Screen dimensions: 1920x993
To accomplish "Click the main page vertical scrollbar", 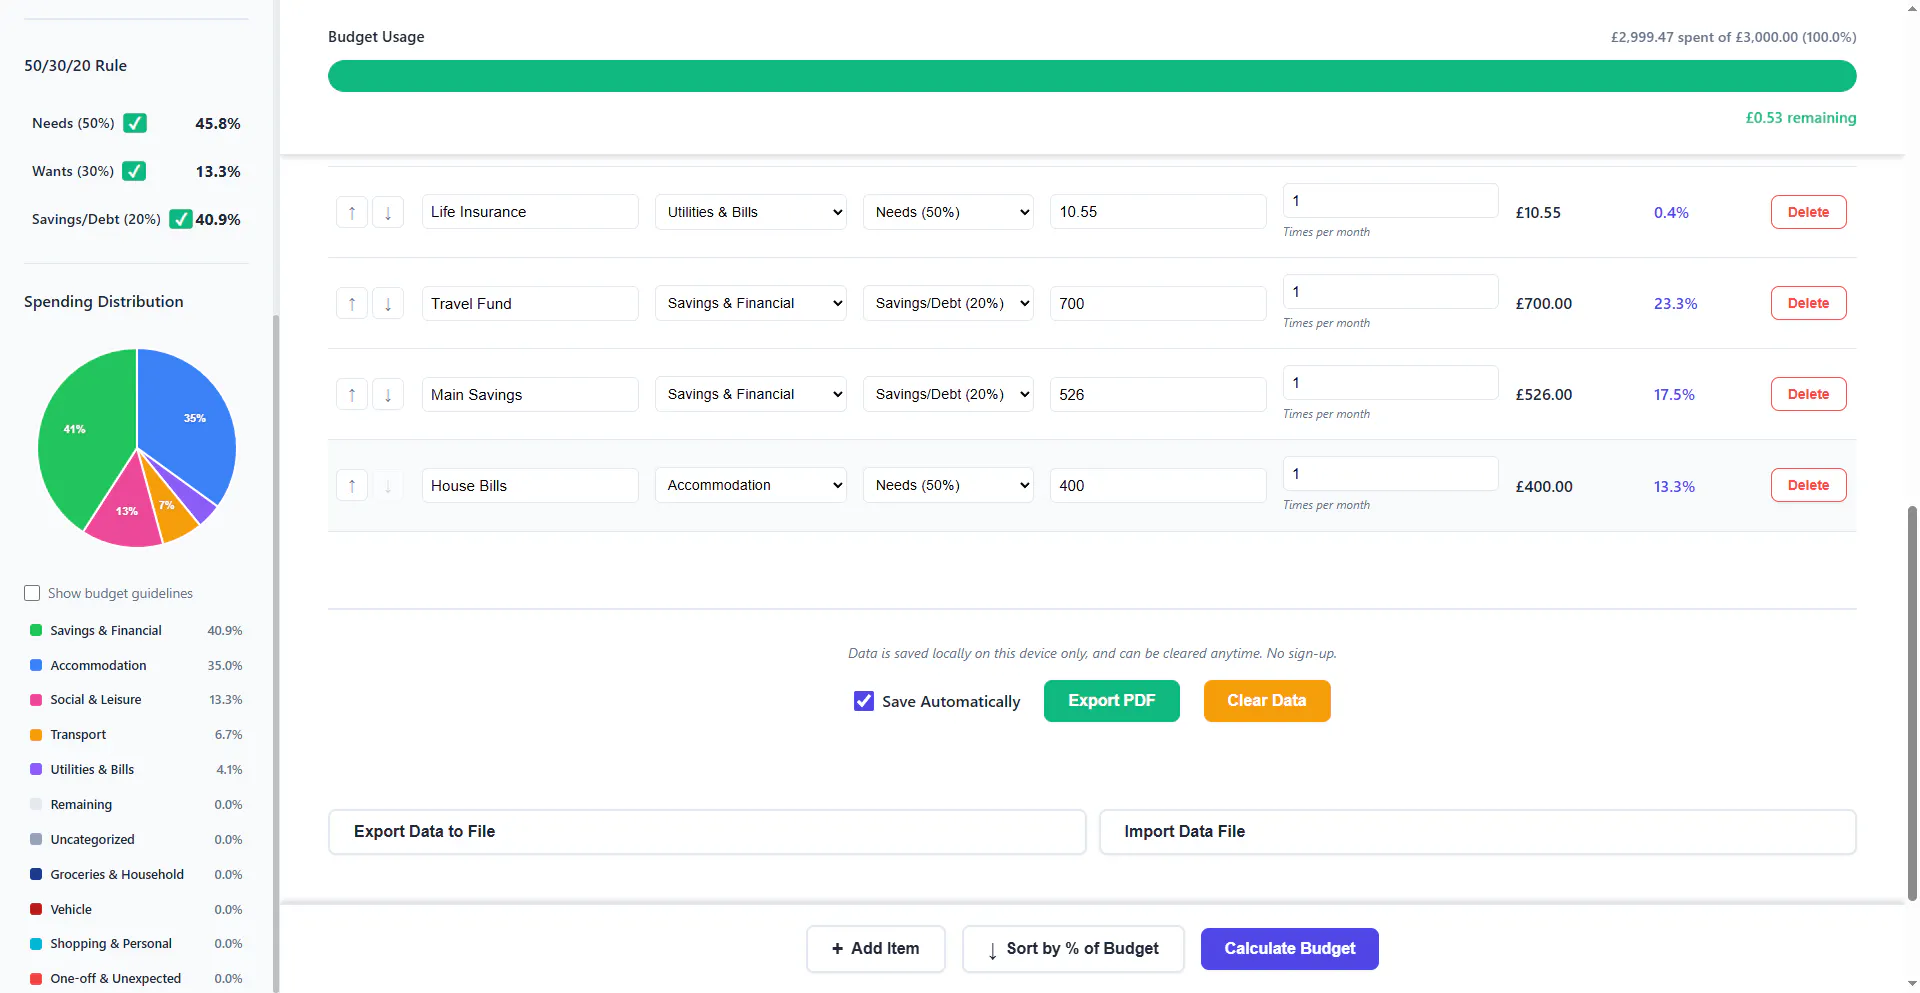I will coord(1912,705).
